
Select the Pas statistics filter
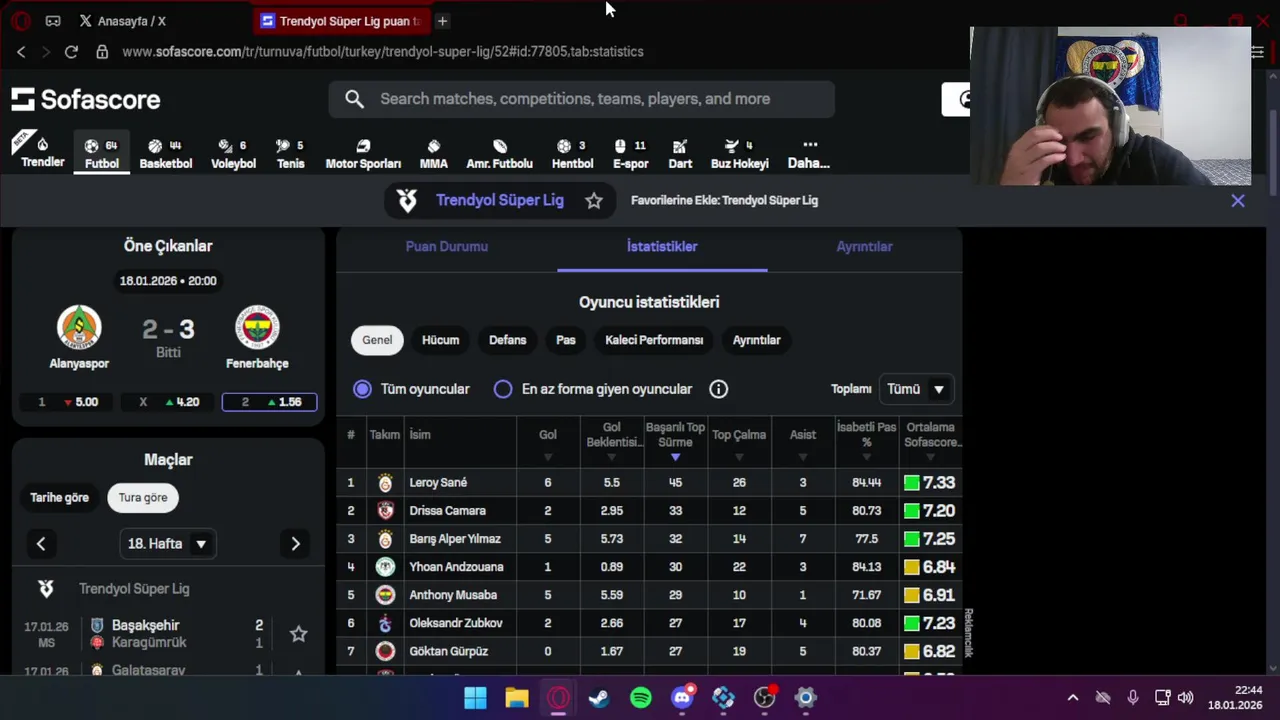(566, 340)
